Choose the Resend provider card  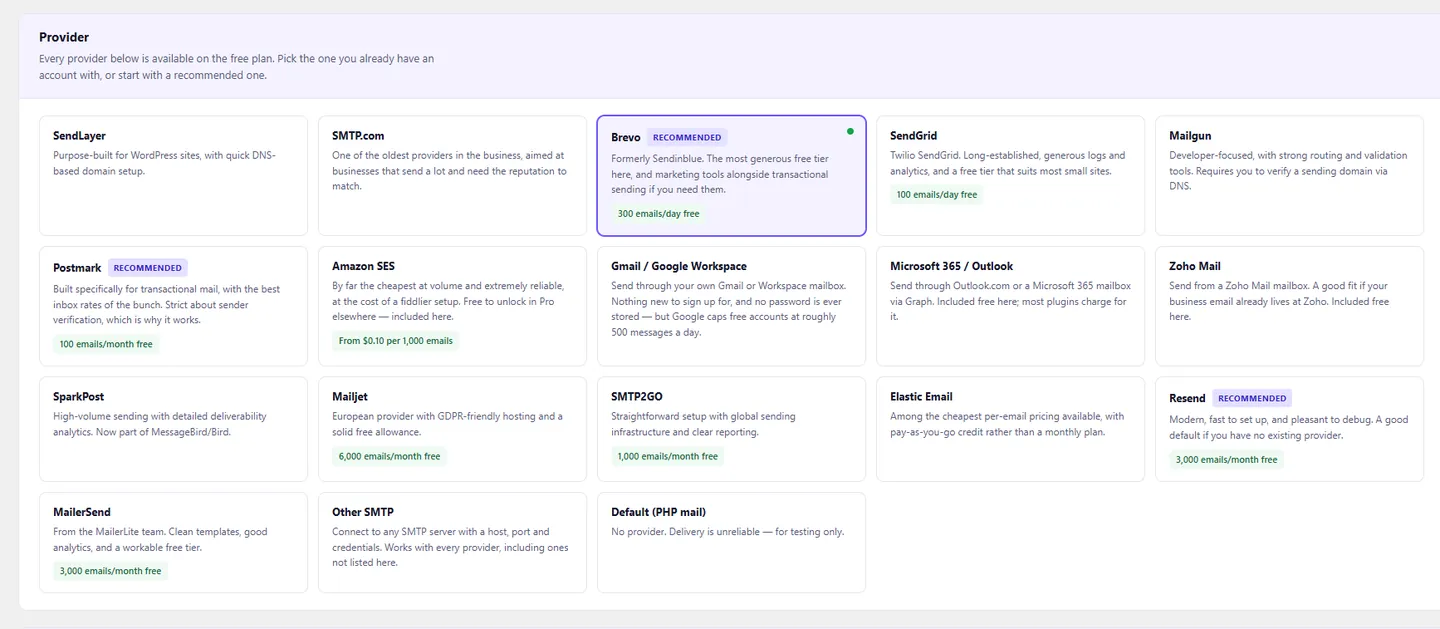1289,429
